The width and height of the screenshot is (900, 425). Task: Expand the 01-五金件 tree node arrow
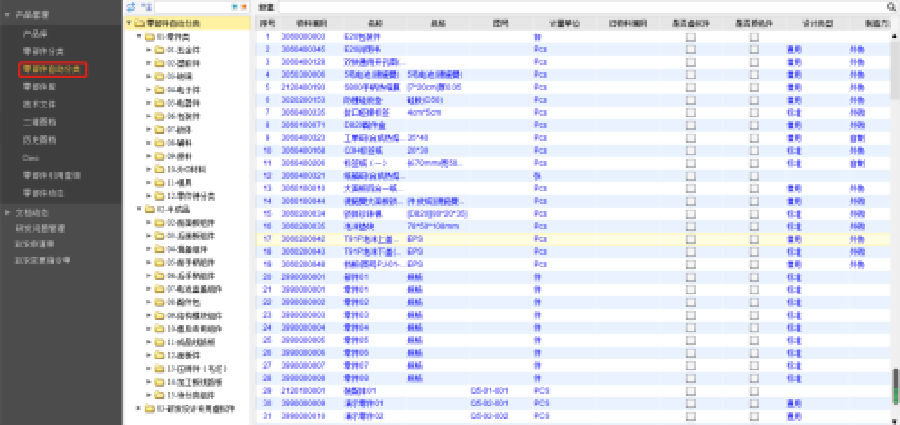coord(149,50)
